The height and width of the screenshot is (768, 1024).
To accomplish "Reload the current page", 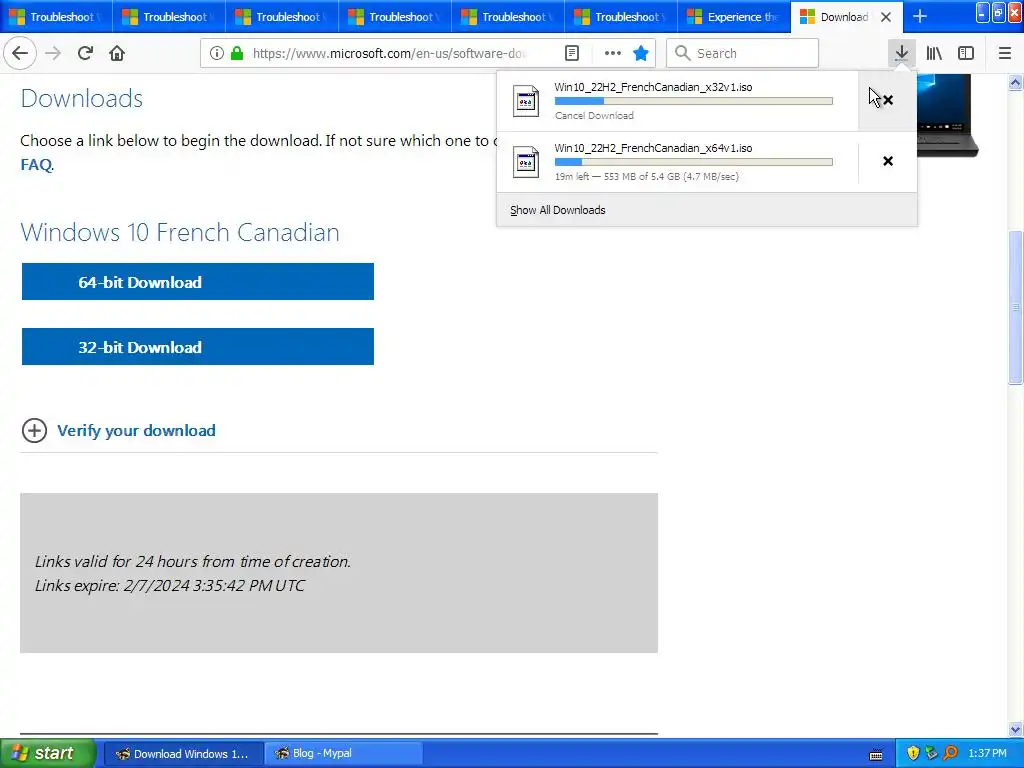I will coord(85,53).
